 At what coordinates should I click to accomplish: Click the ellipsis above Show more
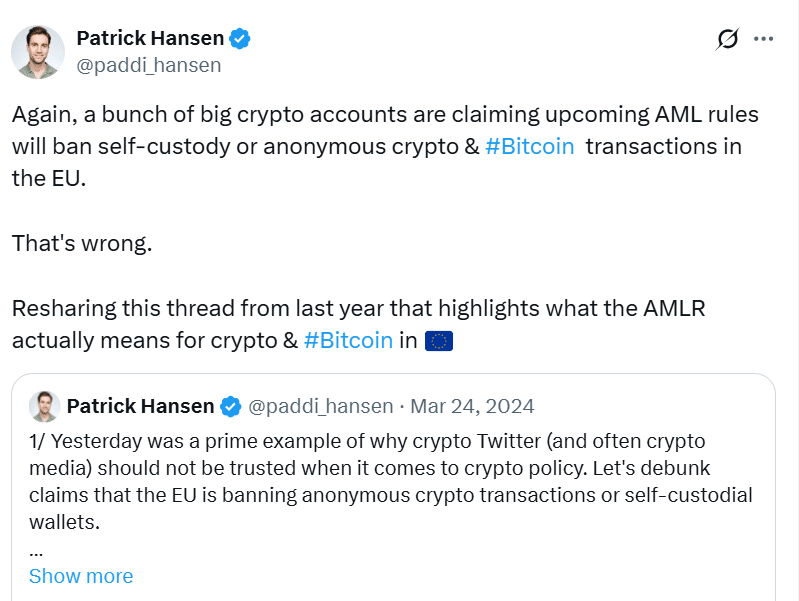[x=36, y=549]
